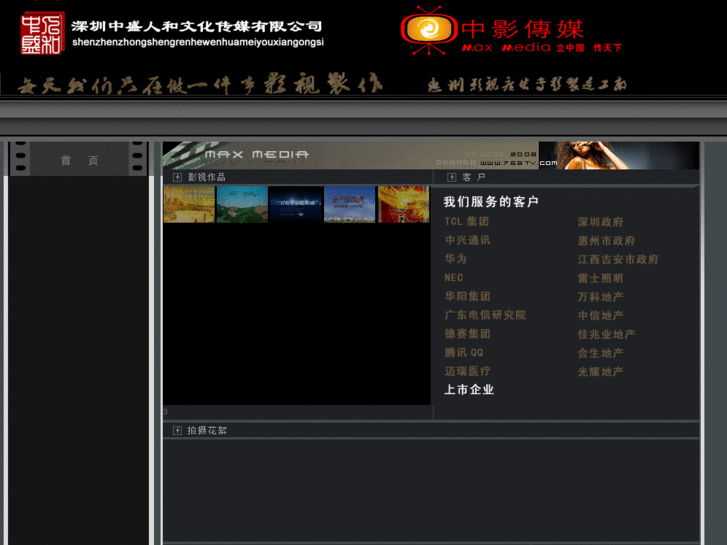
Task: Click the black video player area
Action: coord(297,314)
